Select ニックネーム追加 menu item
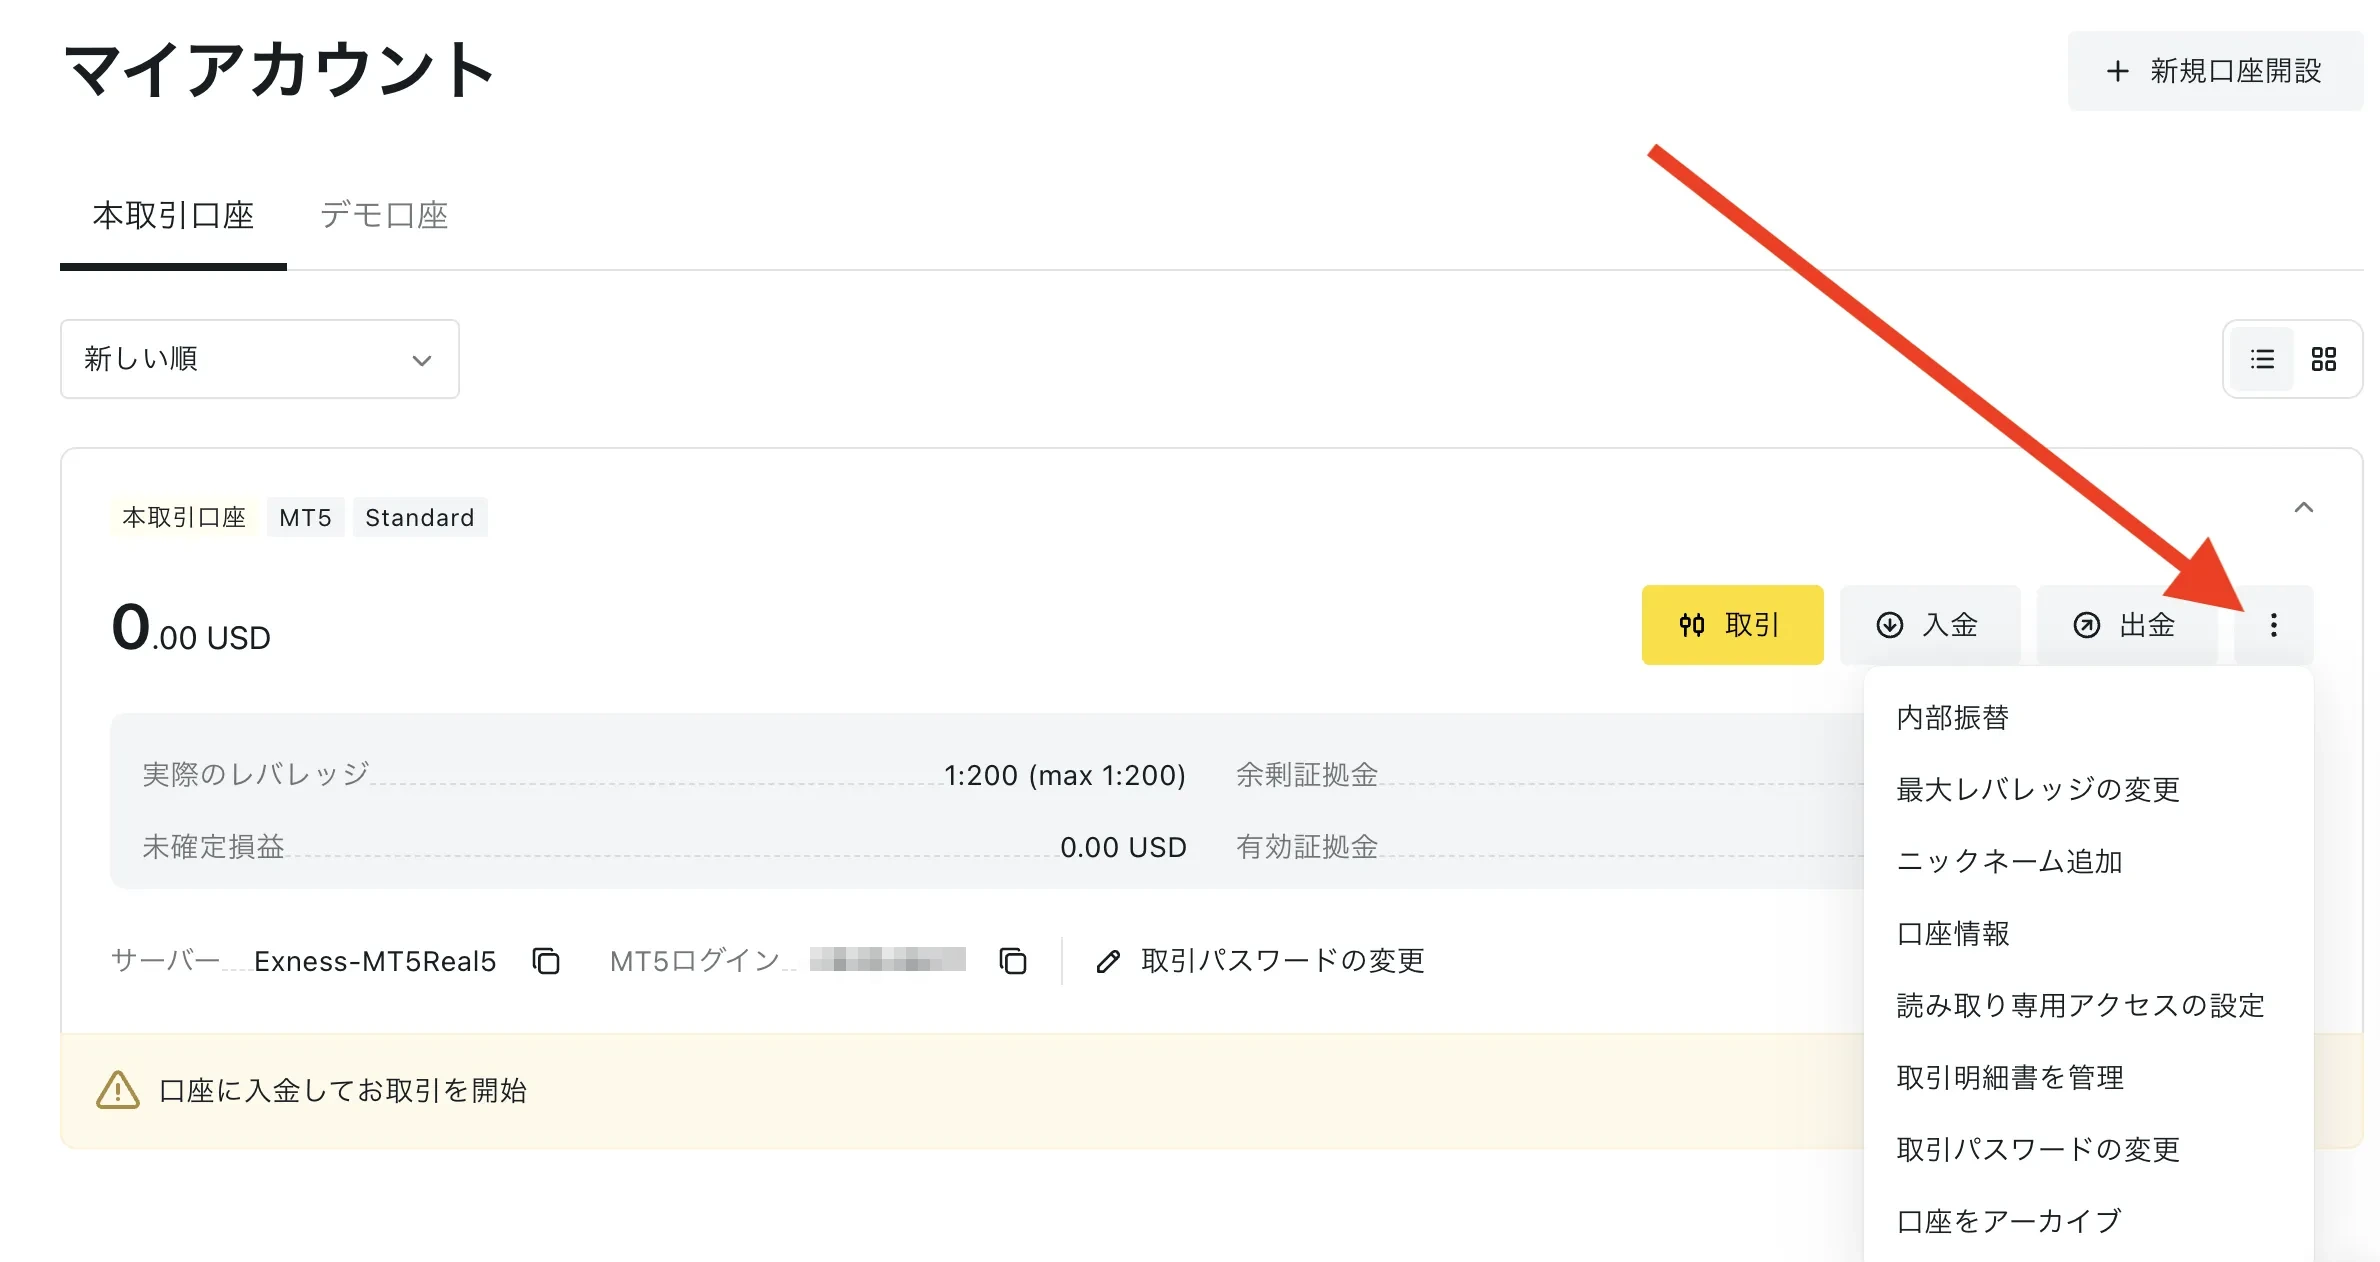 (2088, 862)
